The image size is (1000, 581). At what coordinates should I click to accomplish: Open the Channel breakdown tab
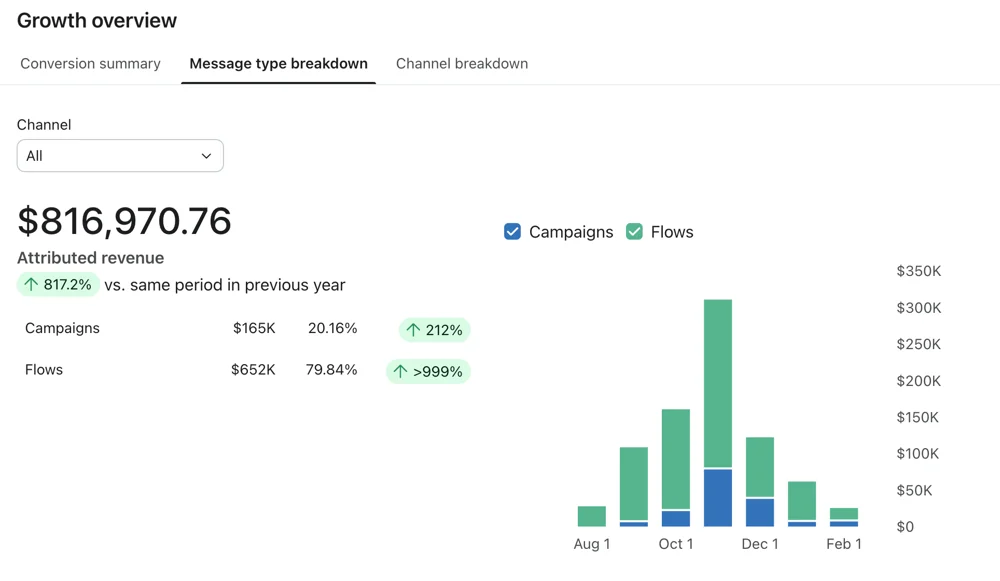click(462, 64)
